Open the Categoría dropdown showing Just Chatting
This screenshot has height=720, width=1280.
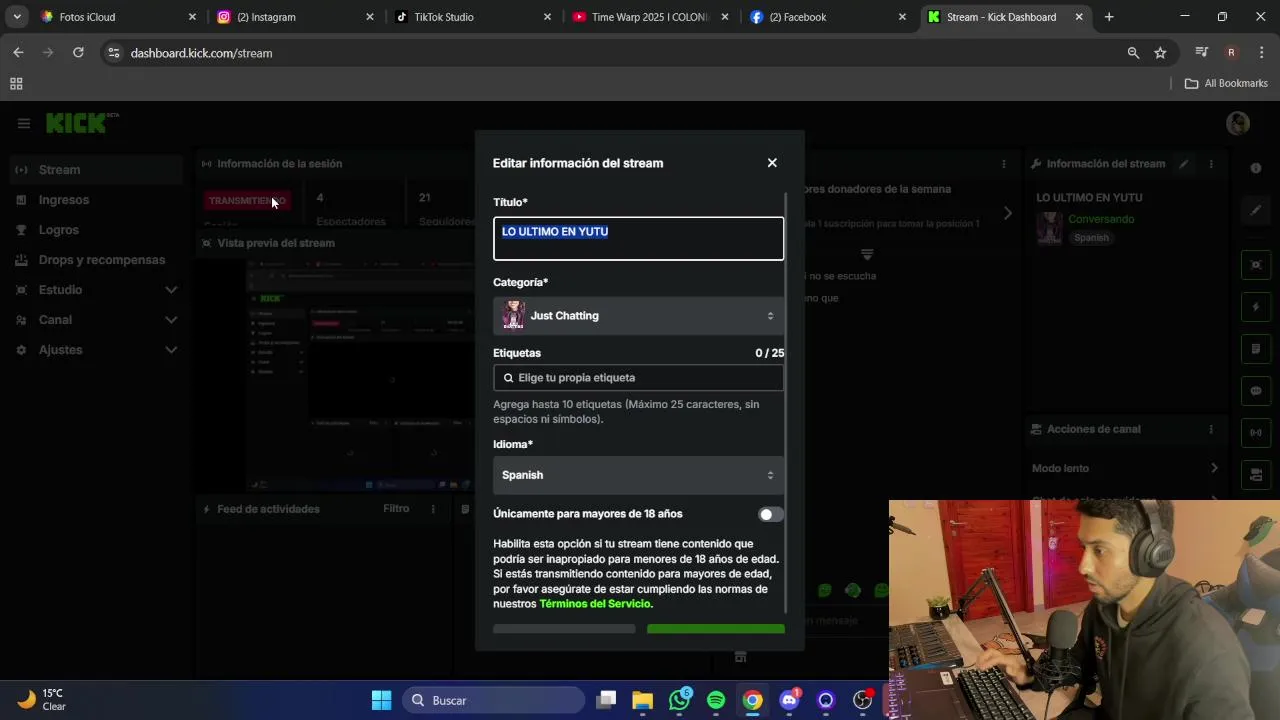(x=638, y=316)
